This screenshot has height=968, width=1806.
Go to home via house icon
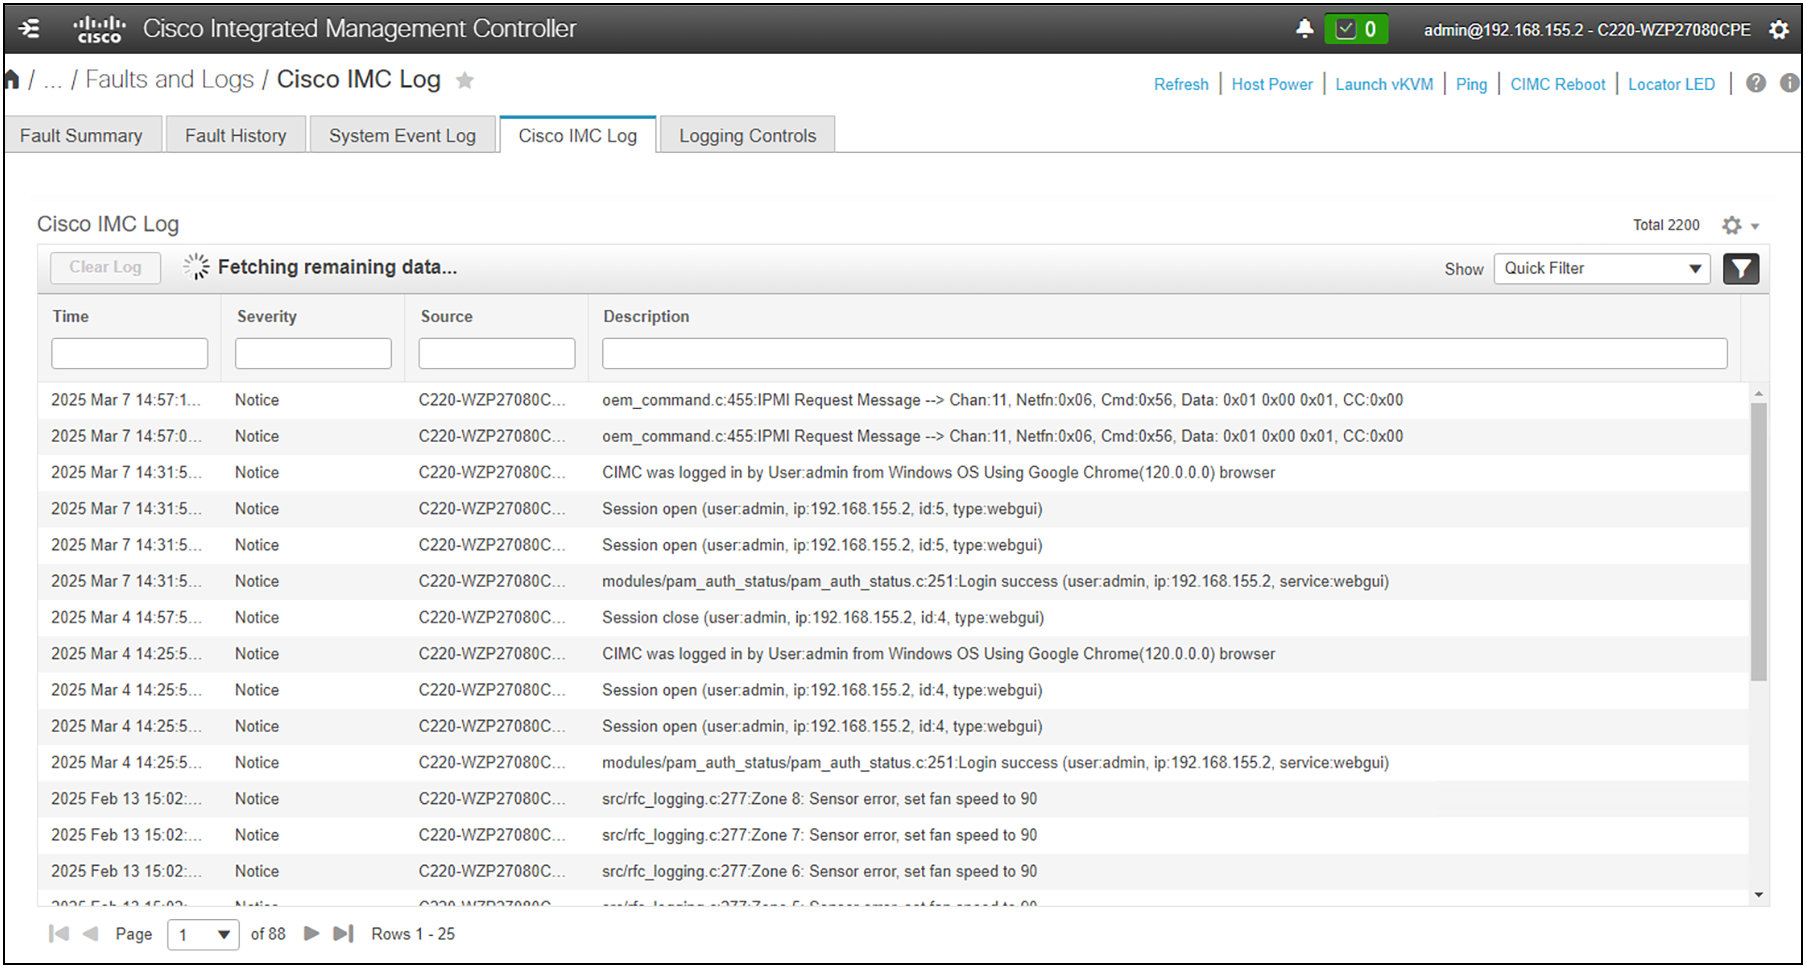point(12,79)
